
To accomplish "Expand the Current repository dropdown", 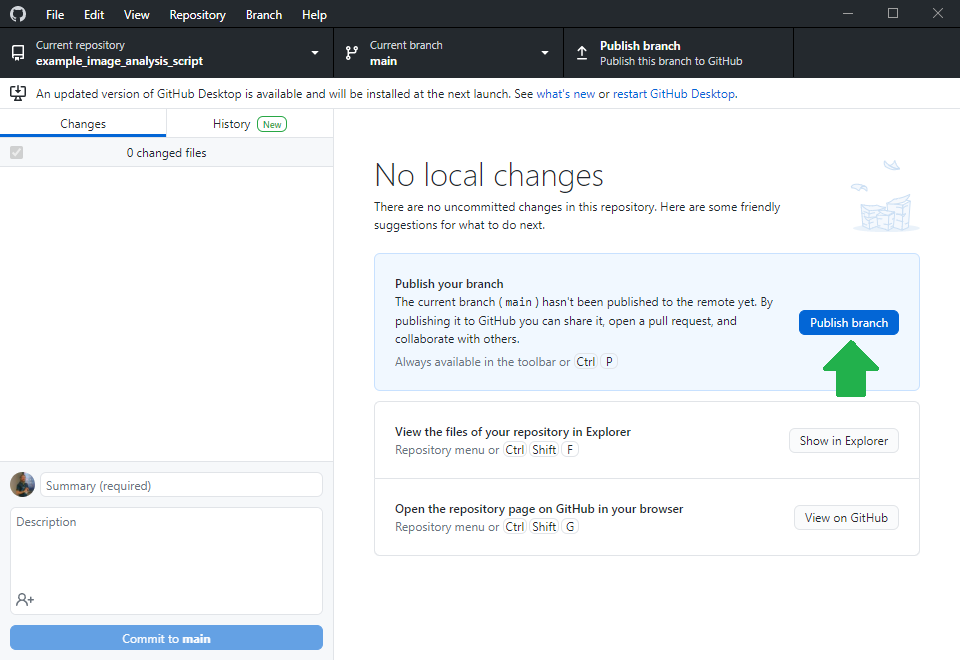I will point(315,53).
